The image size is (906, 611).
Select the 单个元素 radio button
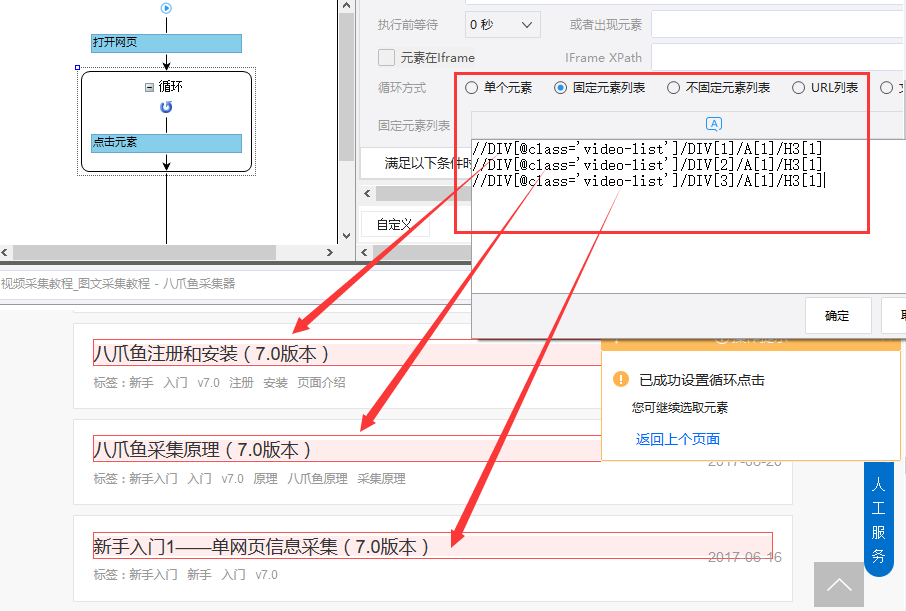pos(471,88)
